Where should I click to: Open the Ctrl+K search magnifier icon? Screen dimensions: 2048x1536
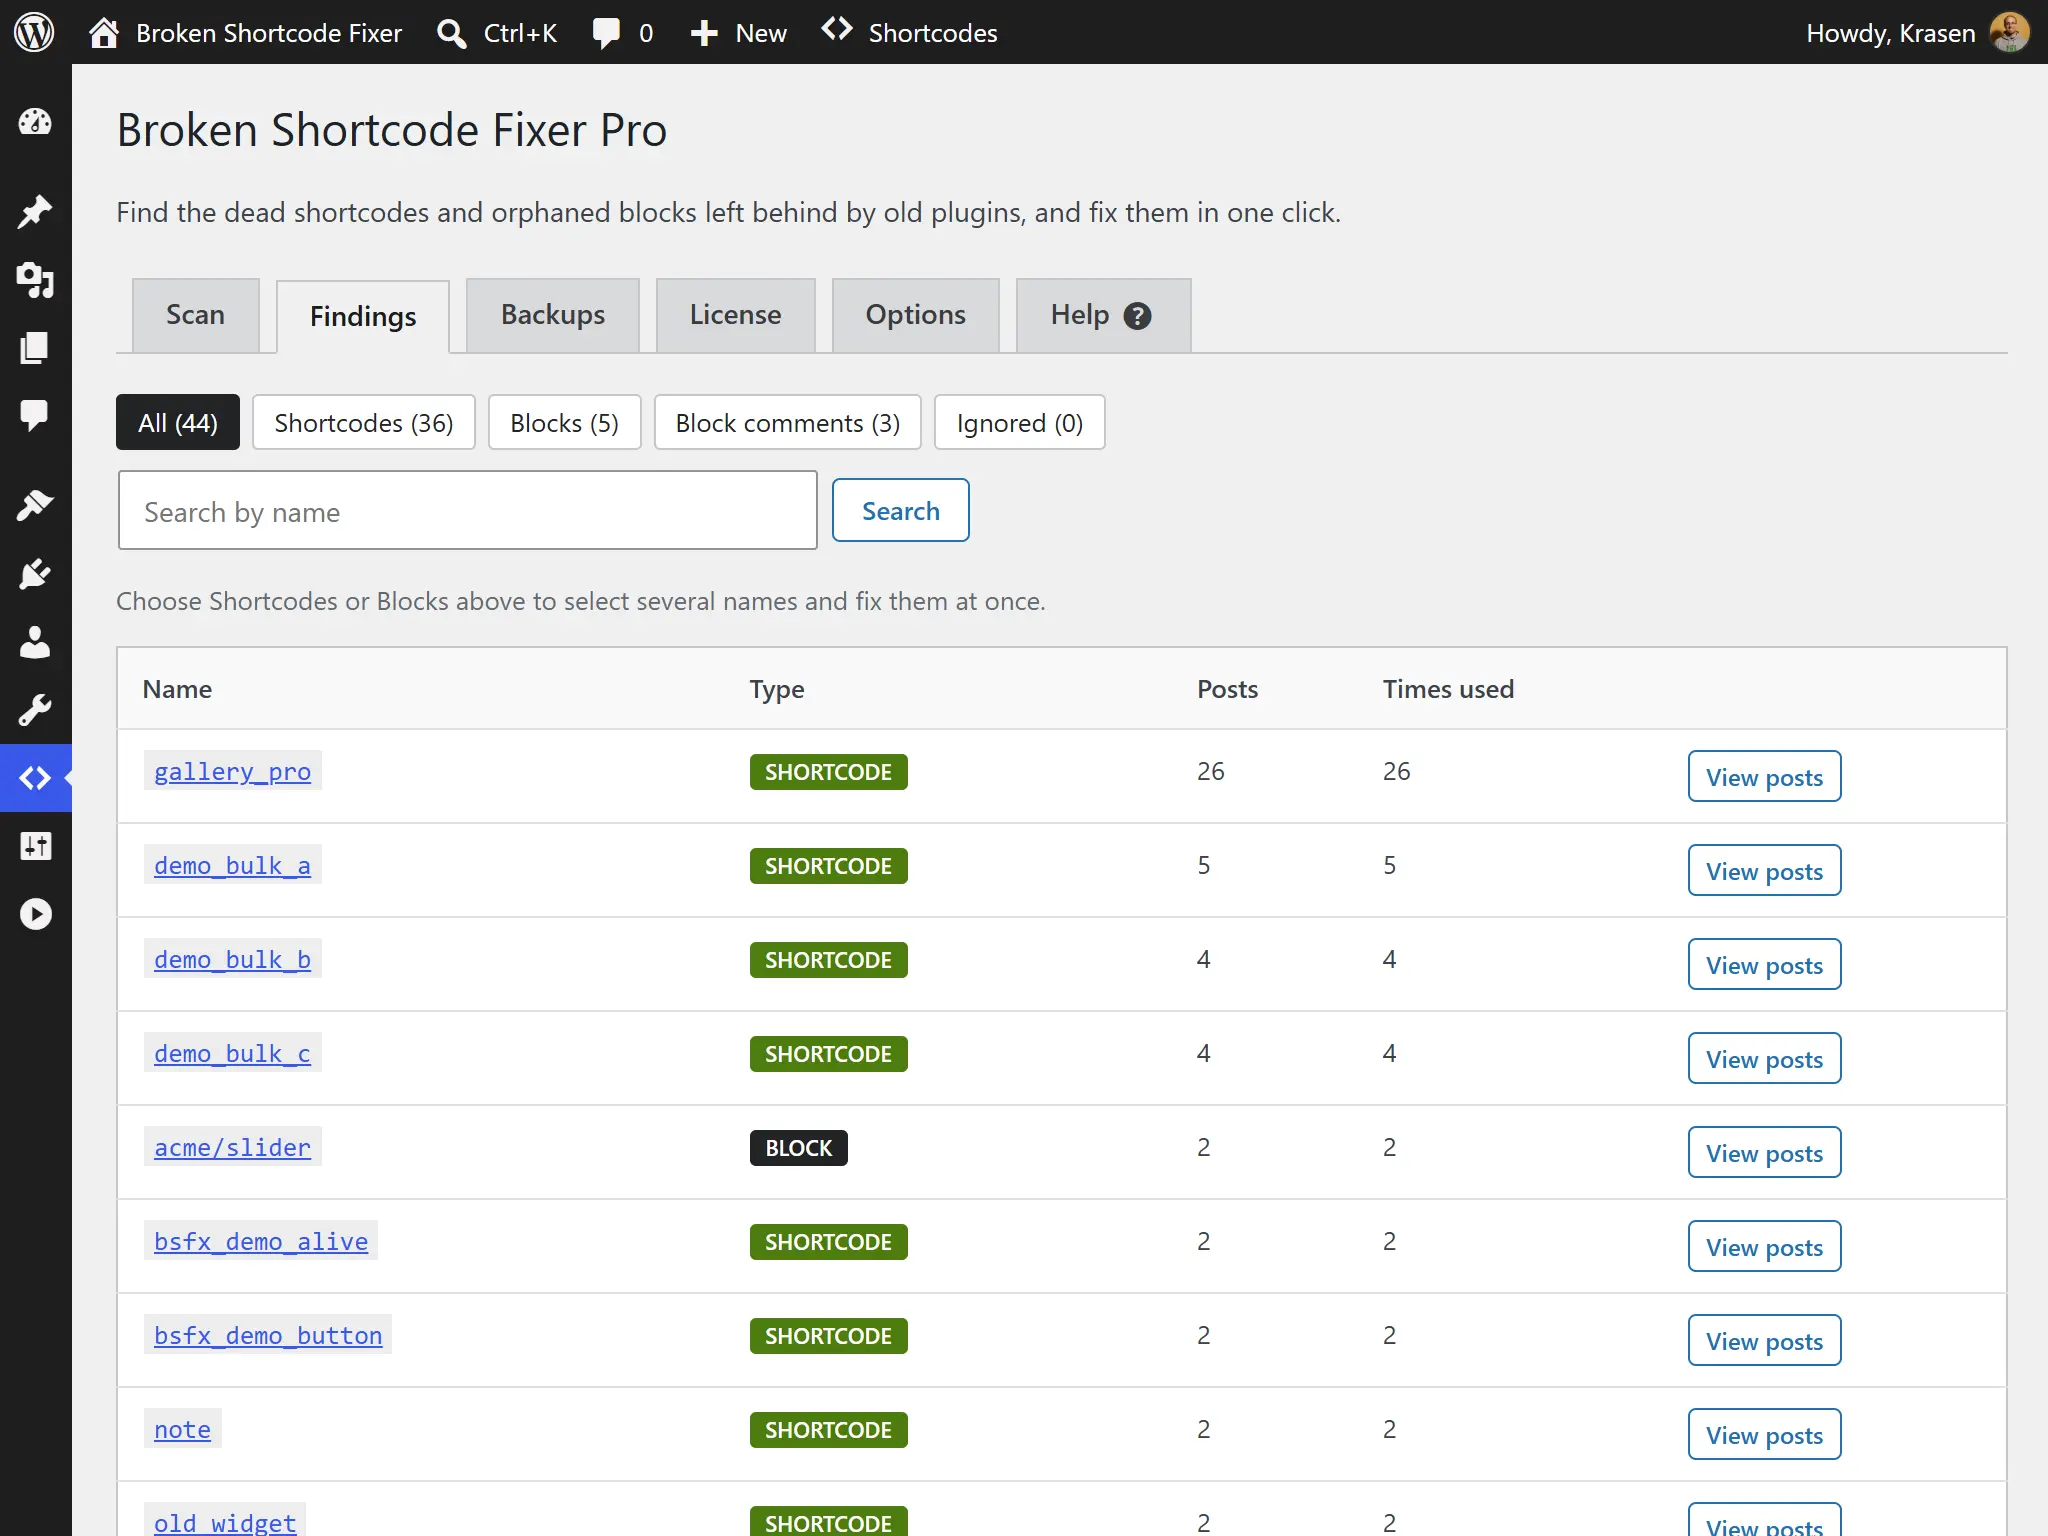tap(451, 33)
